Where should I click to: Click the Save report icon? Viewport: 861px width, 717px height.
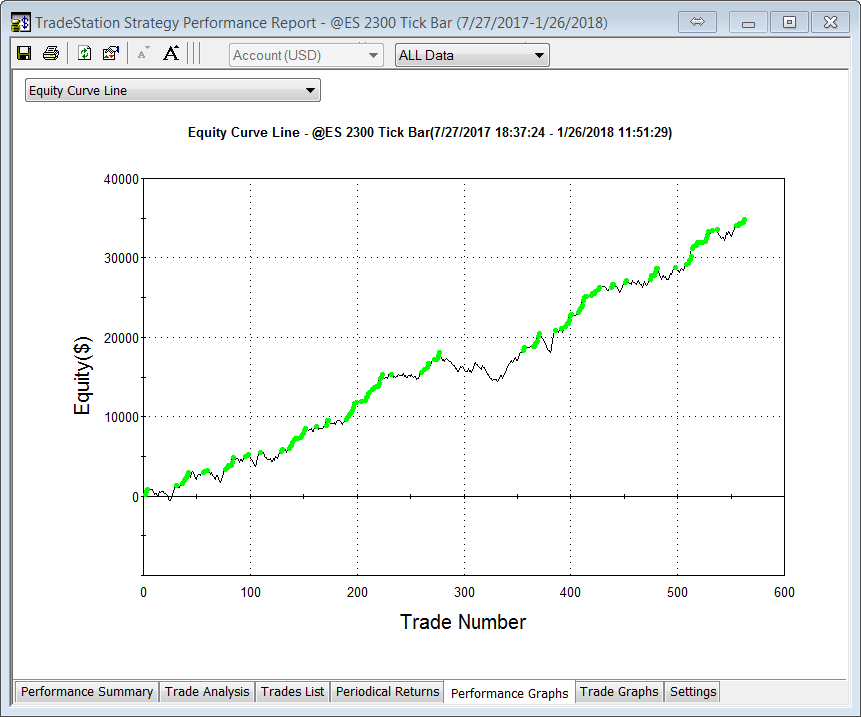pos(24,54)
